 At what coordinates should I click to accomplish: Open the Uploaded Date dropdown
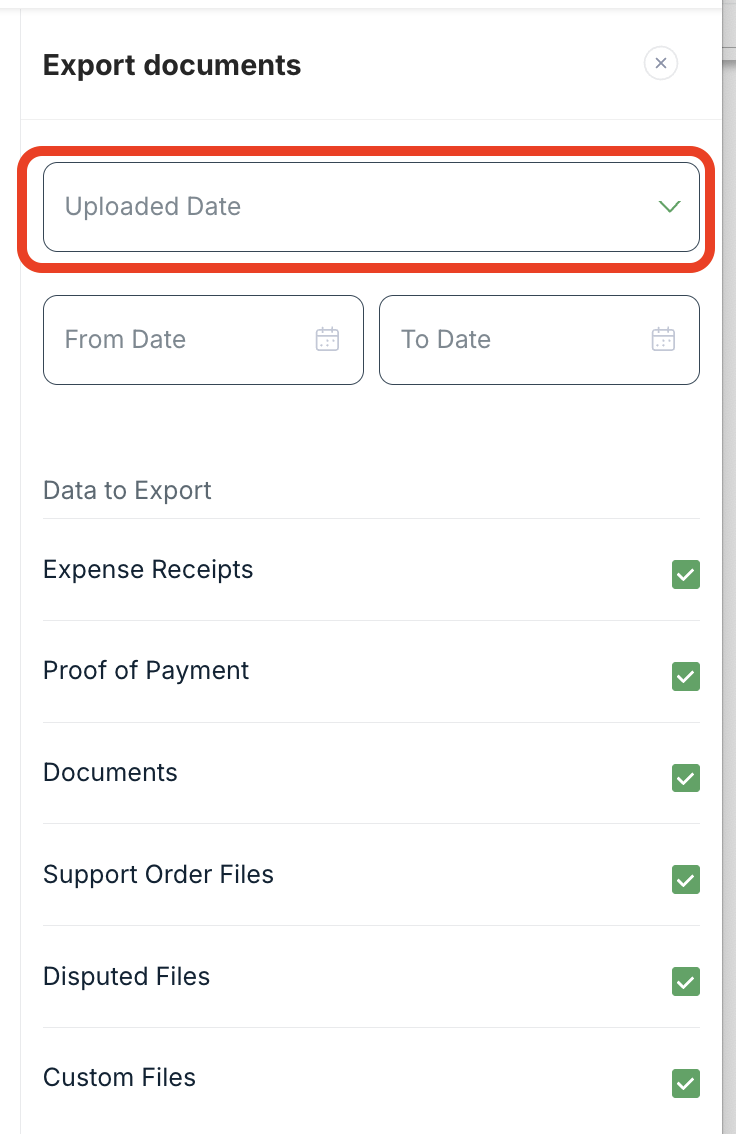370,207
